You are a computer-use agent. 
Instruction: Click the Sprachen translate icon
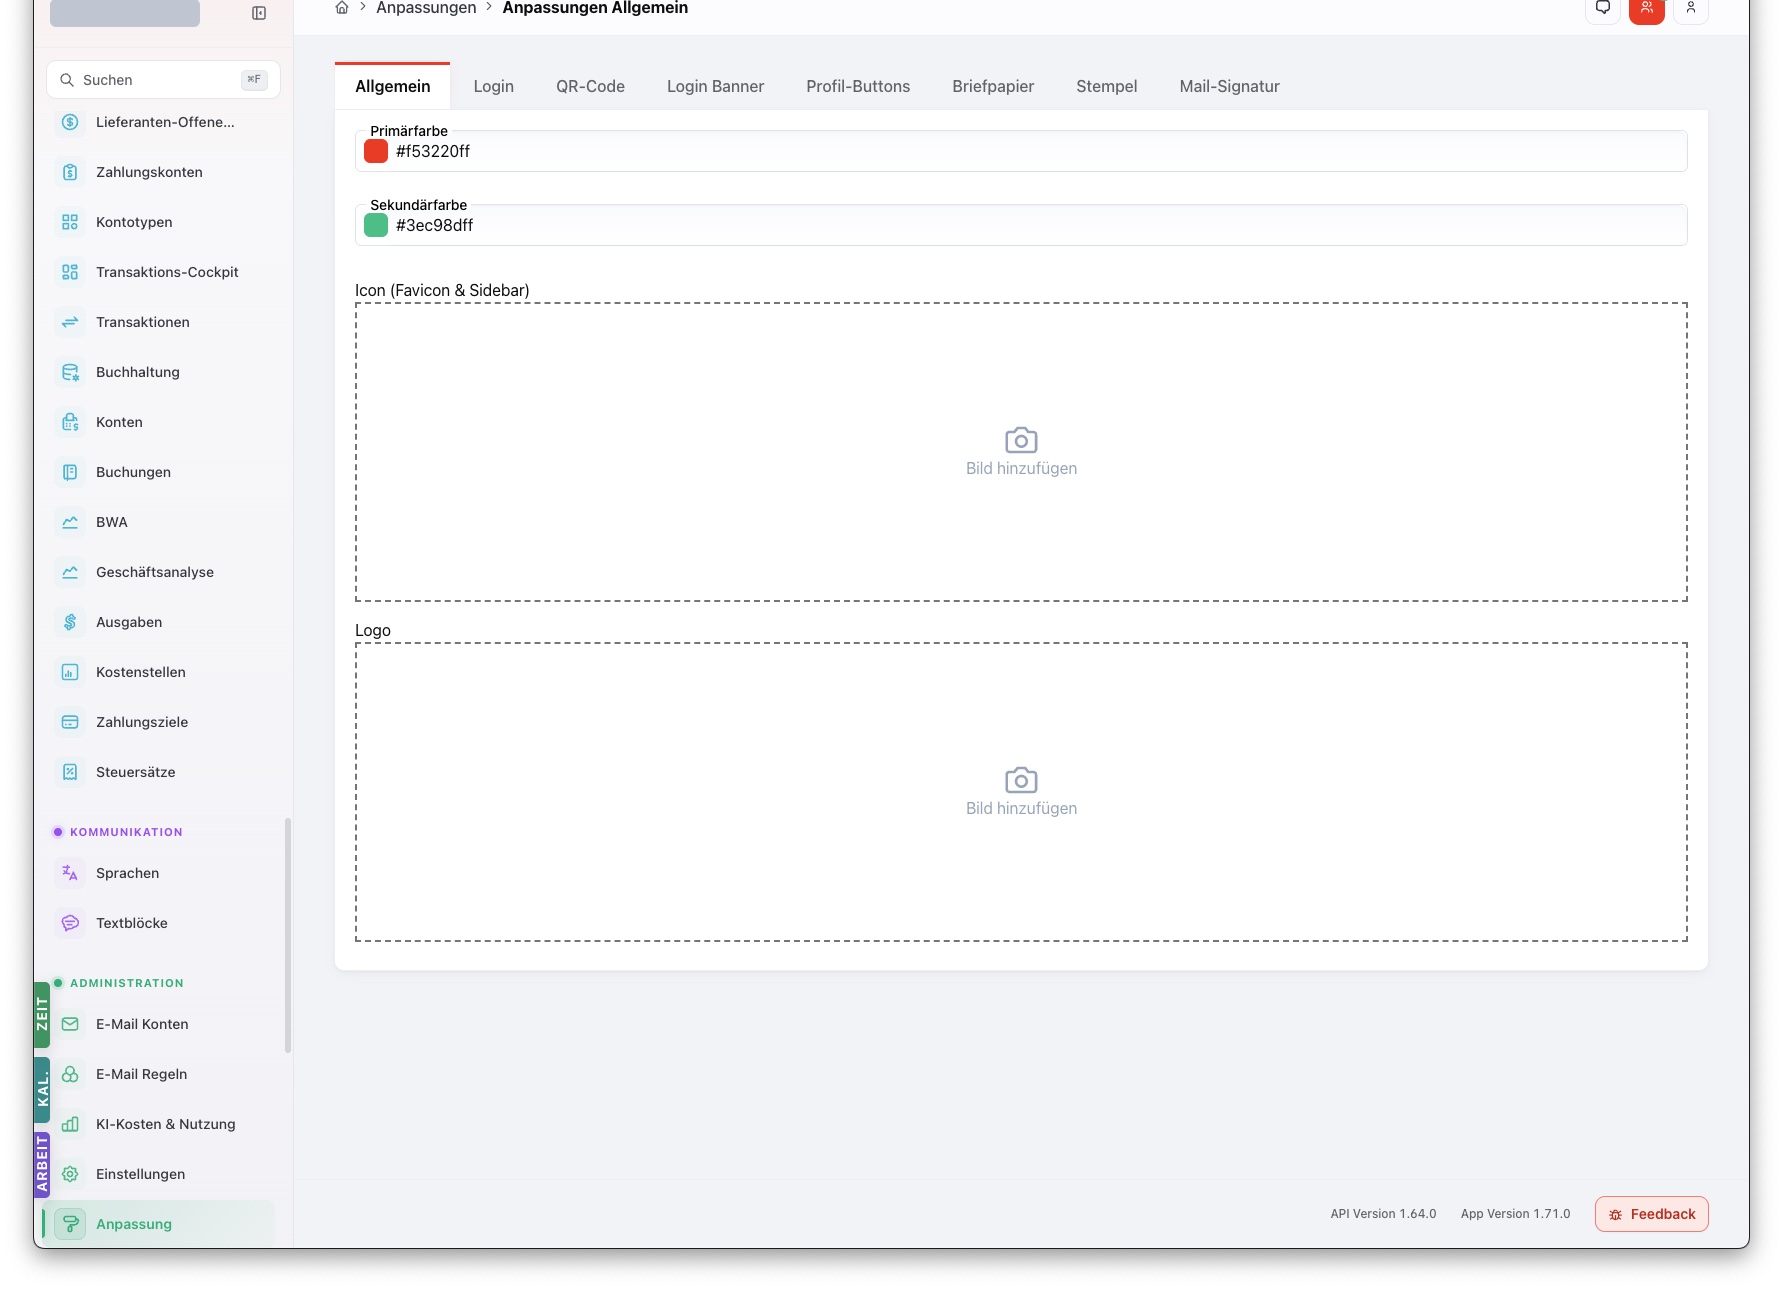click(x=70, y=873)
